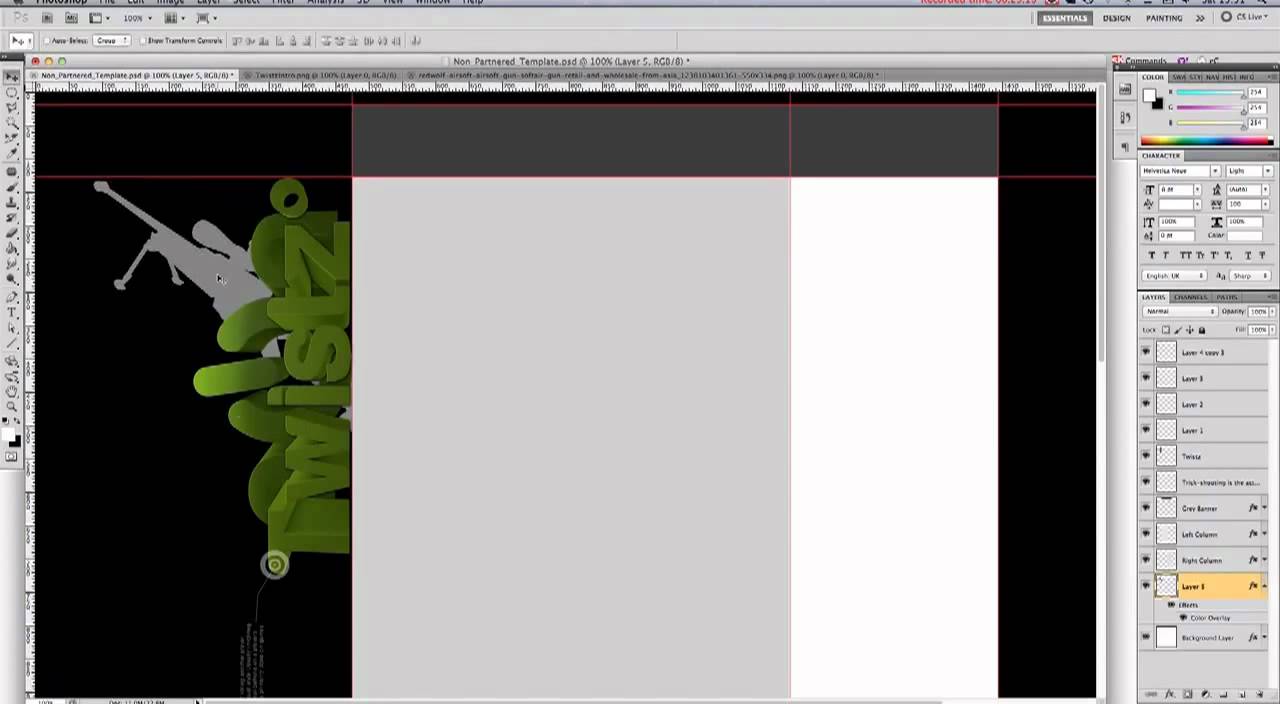Select the Gradient tool

pyautogui.click(x=13, y=248)
